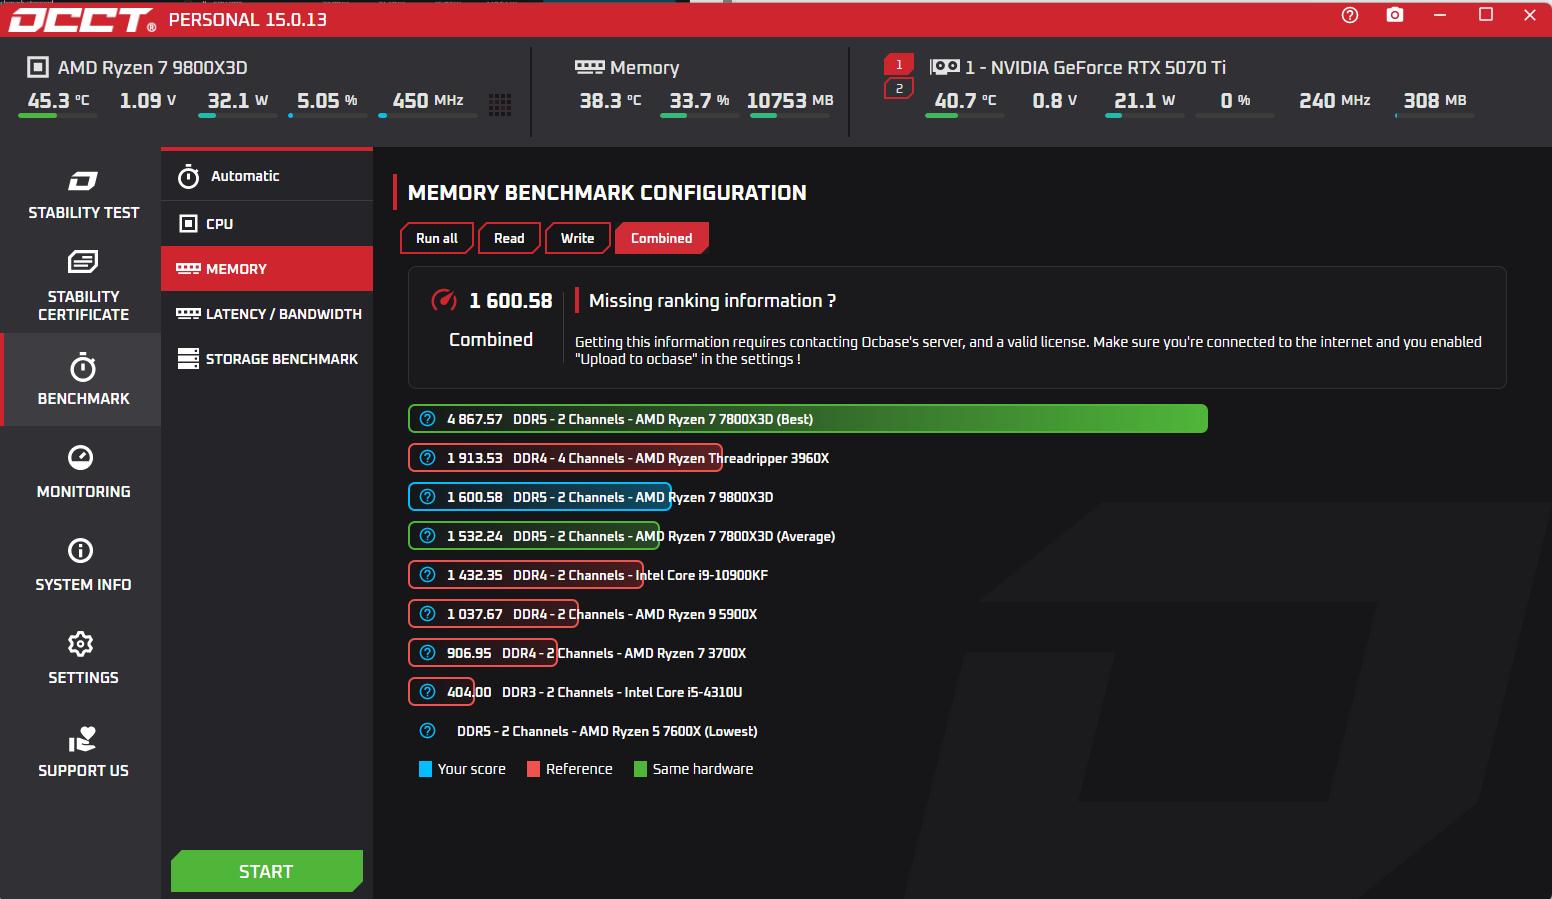Open the help question mark icon in title bar
This screenshot has height=899, width=1552.
pyautogui.click(x=1350, y=15)
